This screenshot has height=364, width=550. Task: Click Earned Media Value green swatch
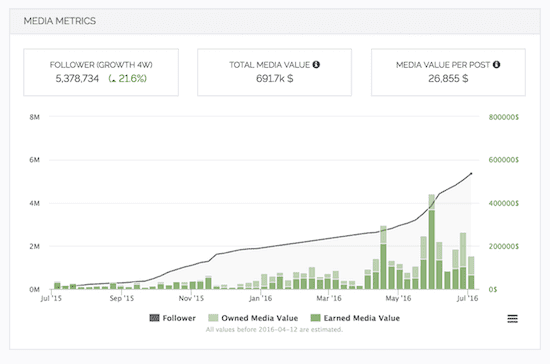[315, 318]
